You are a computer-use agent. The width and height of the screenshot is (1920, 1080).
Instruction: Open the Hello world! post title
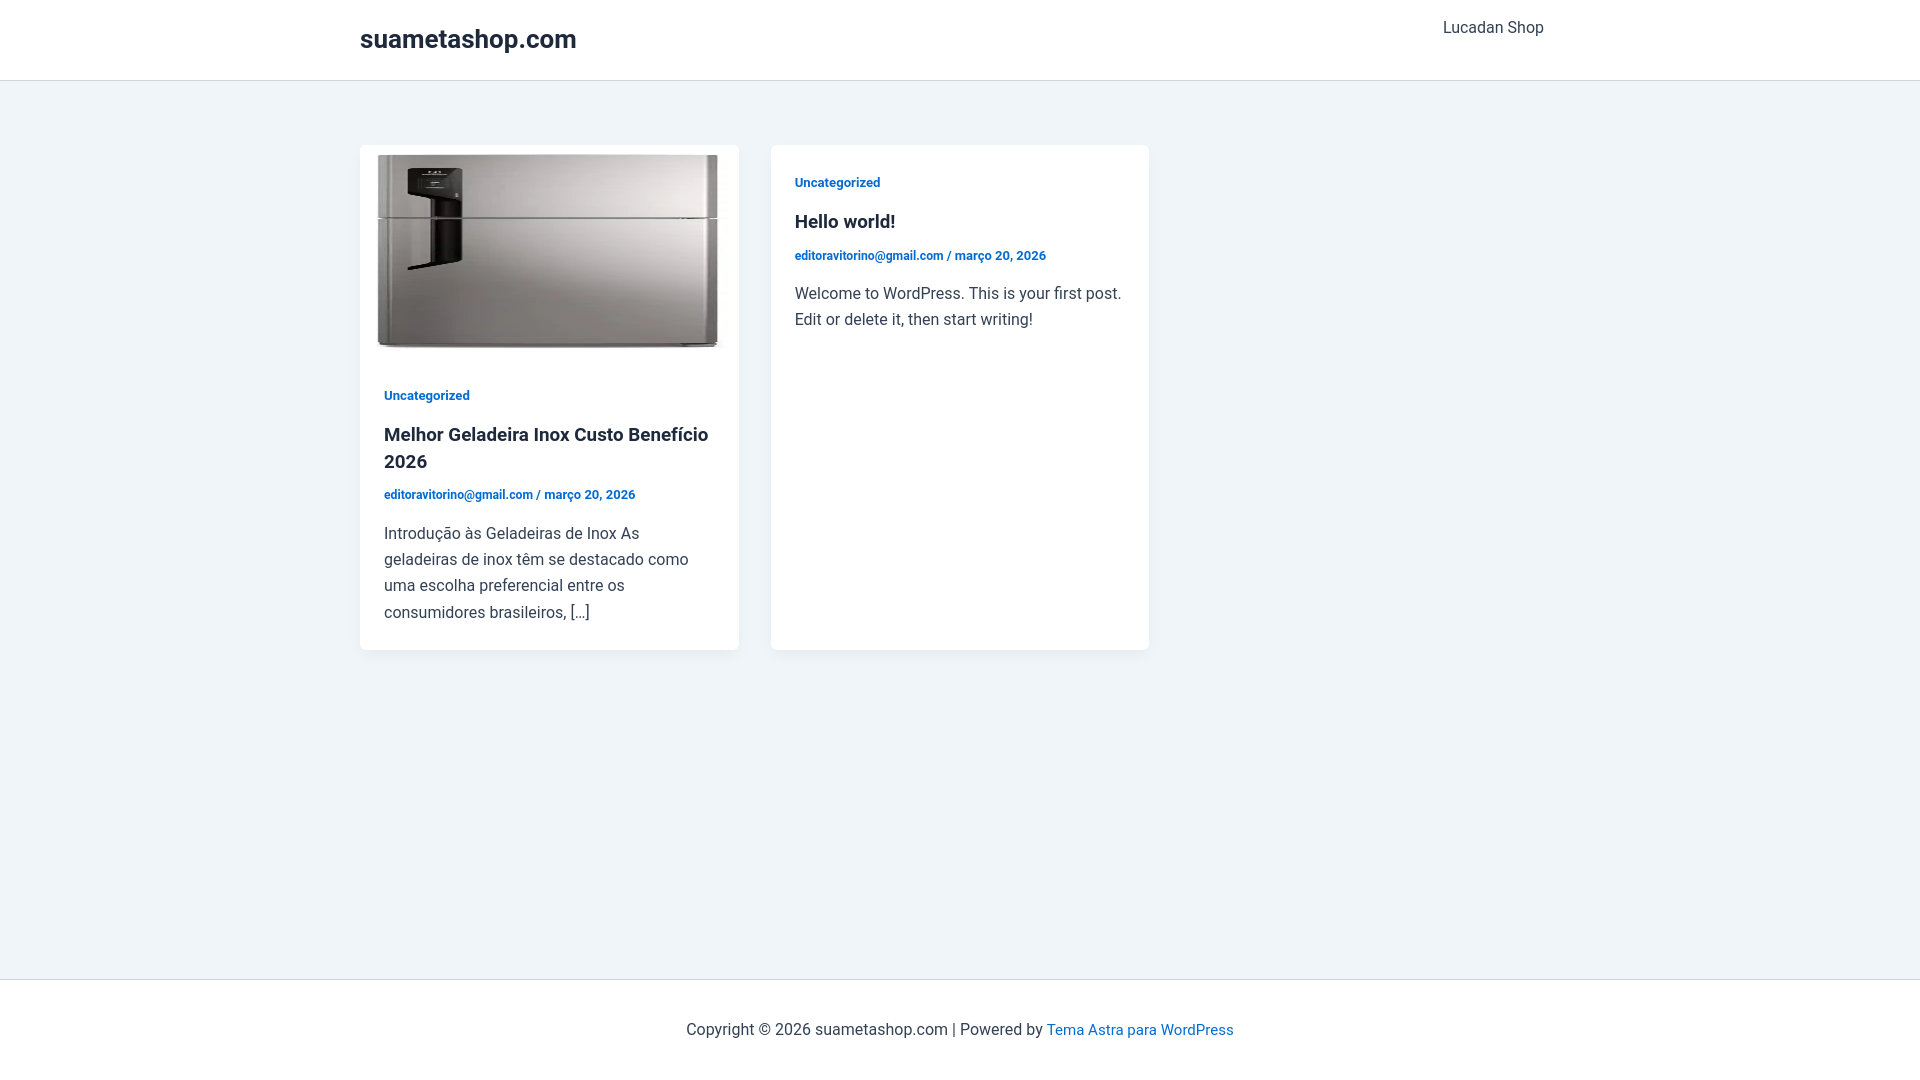[845, 222]
